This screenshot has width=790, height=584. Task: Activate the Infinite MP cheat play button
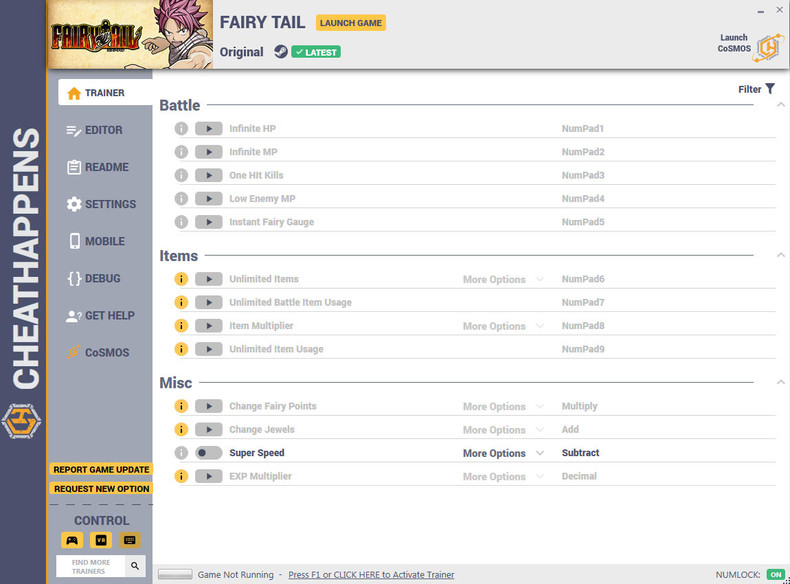coord(209,152)
